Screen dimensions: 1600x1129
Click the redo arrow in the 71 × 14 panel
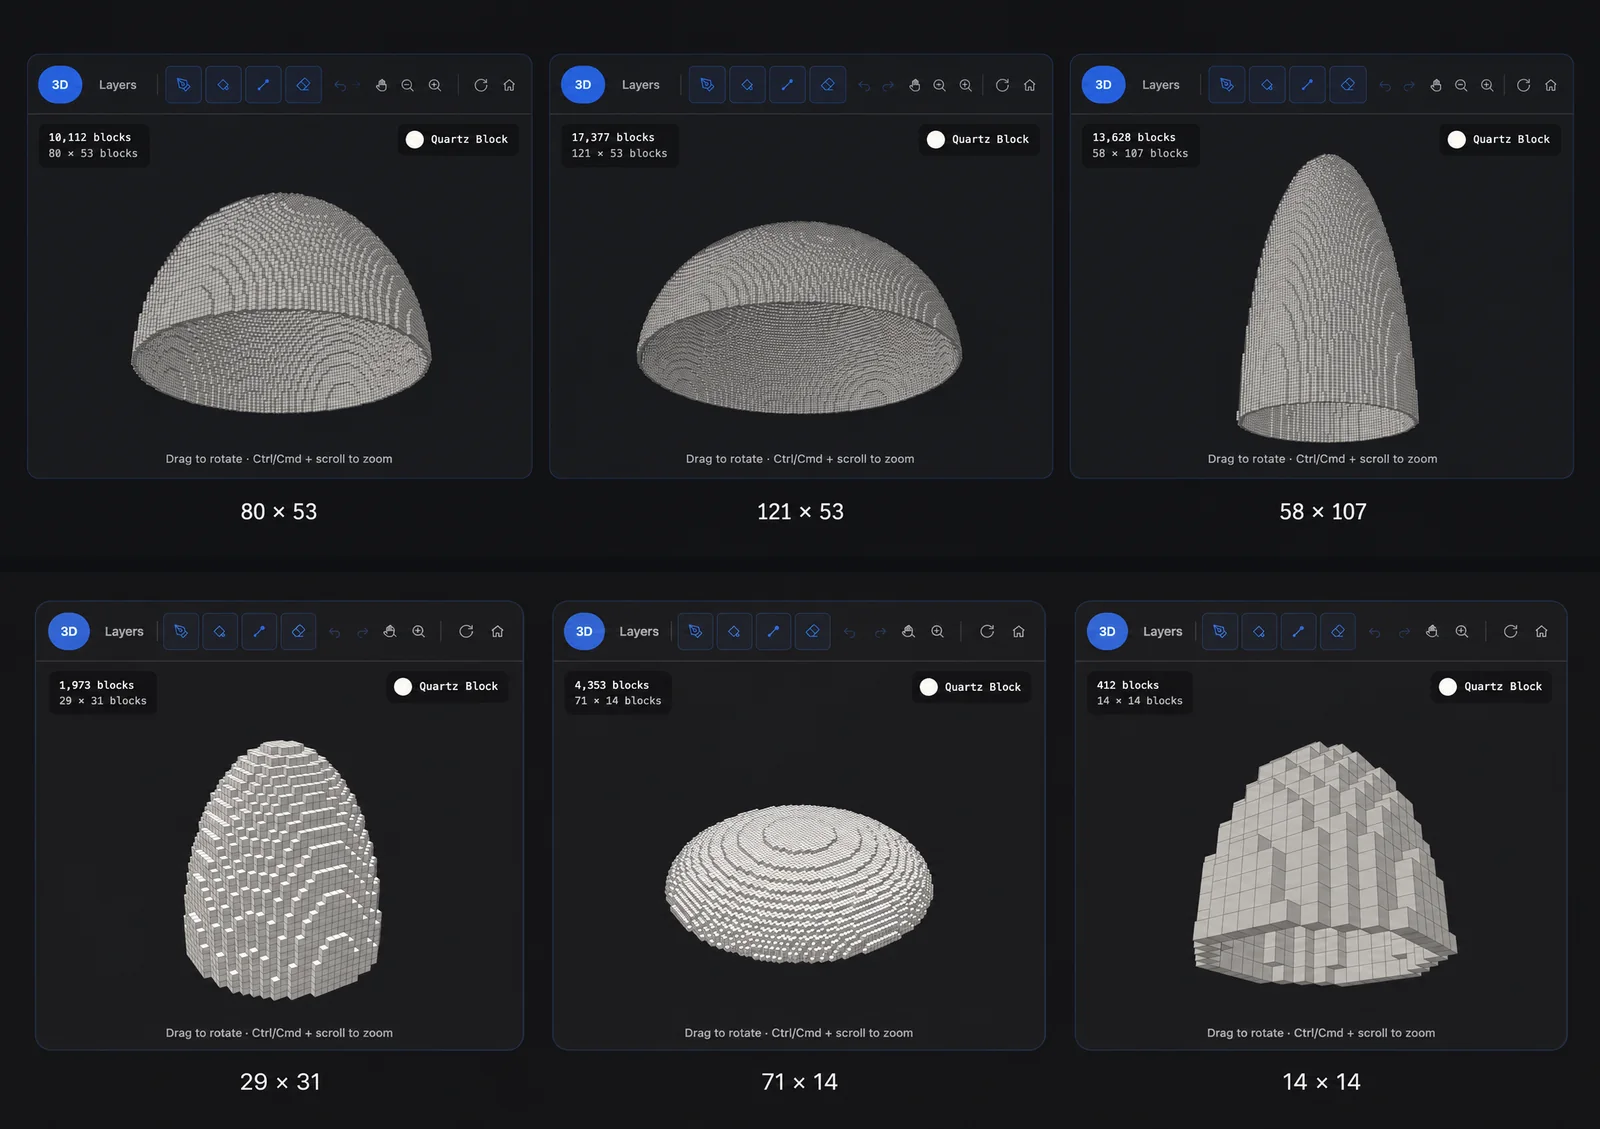click(x=880, y=632)
